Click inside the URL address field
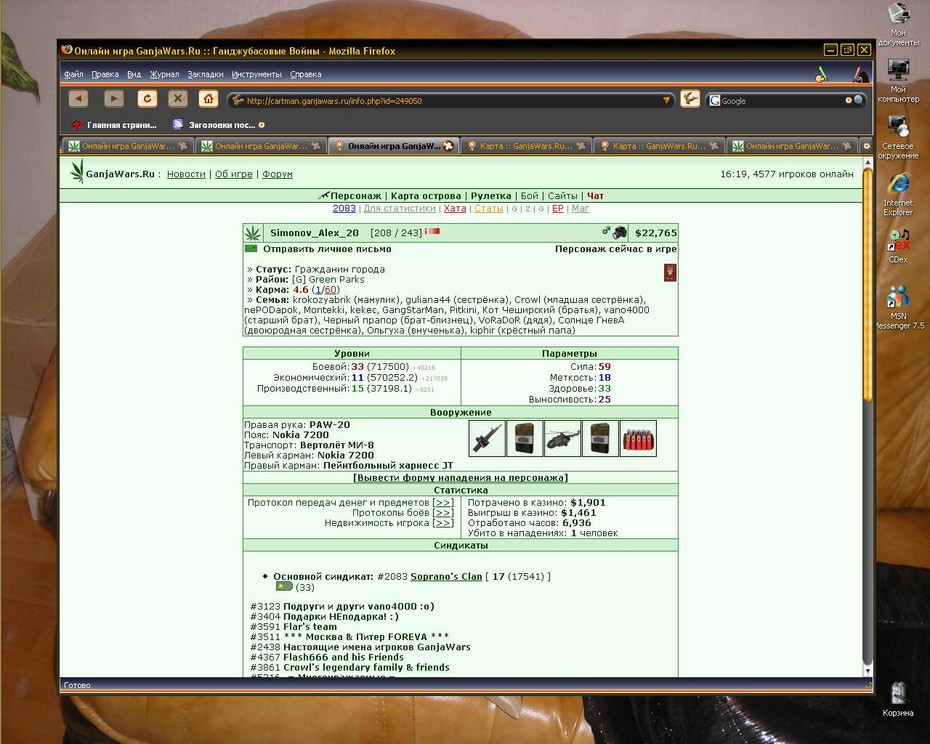The width and height of the screenshot is (930, 744). (x=451, y=101)
